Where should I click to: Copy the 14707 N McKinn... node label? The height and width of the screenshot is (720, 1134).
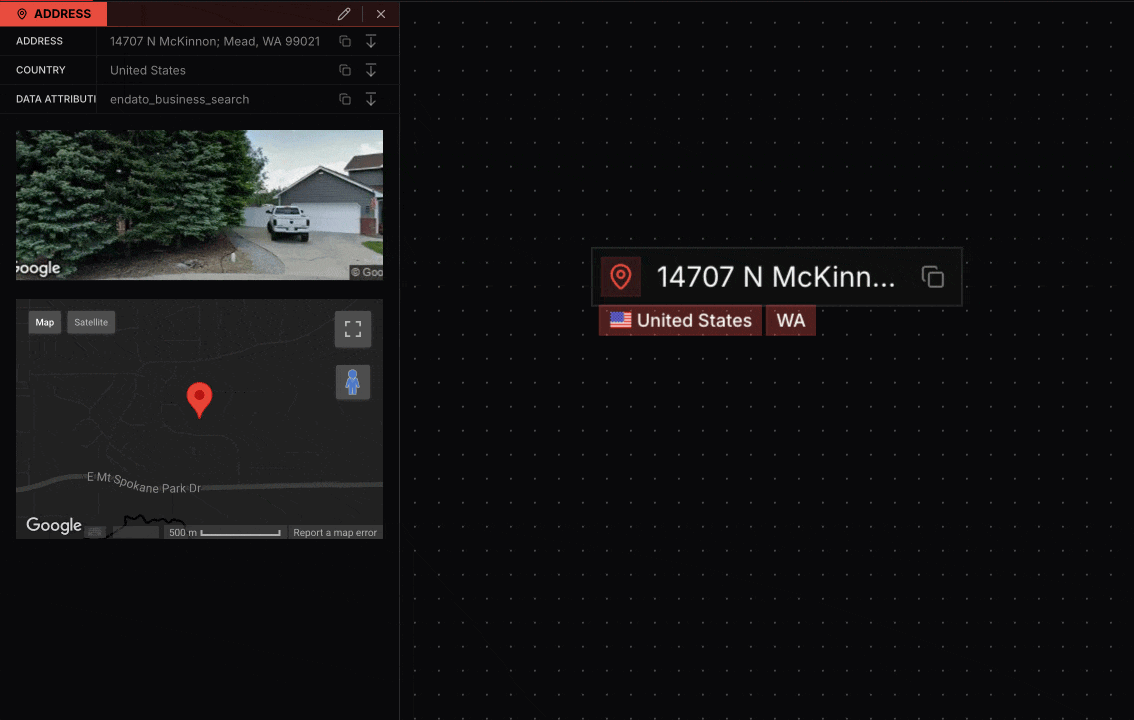(x=933, y=277)
